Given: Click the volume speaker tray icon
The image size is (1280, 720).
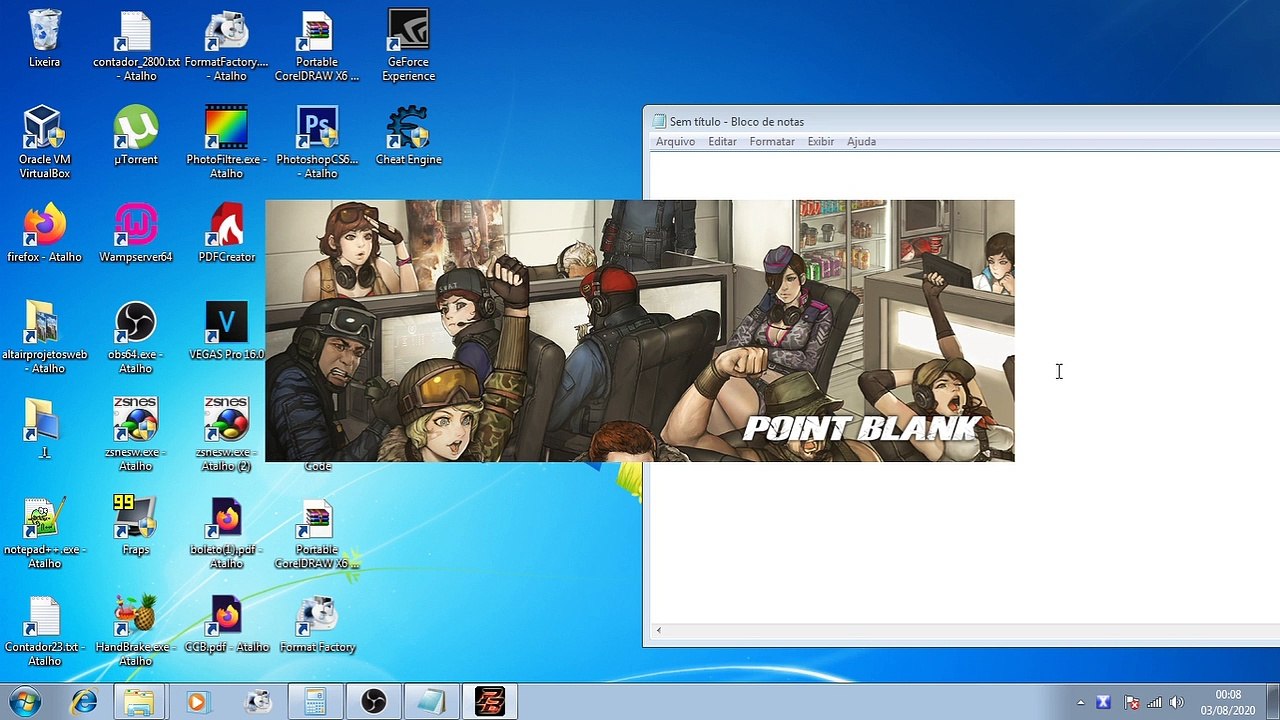Looking at the screenshot, I should (1176, 703).
